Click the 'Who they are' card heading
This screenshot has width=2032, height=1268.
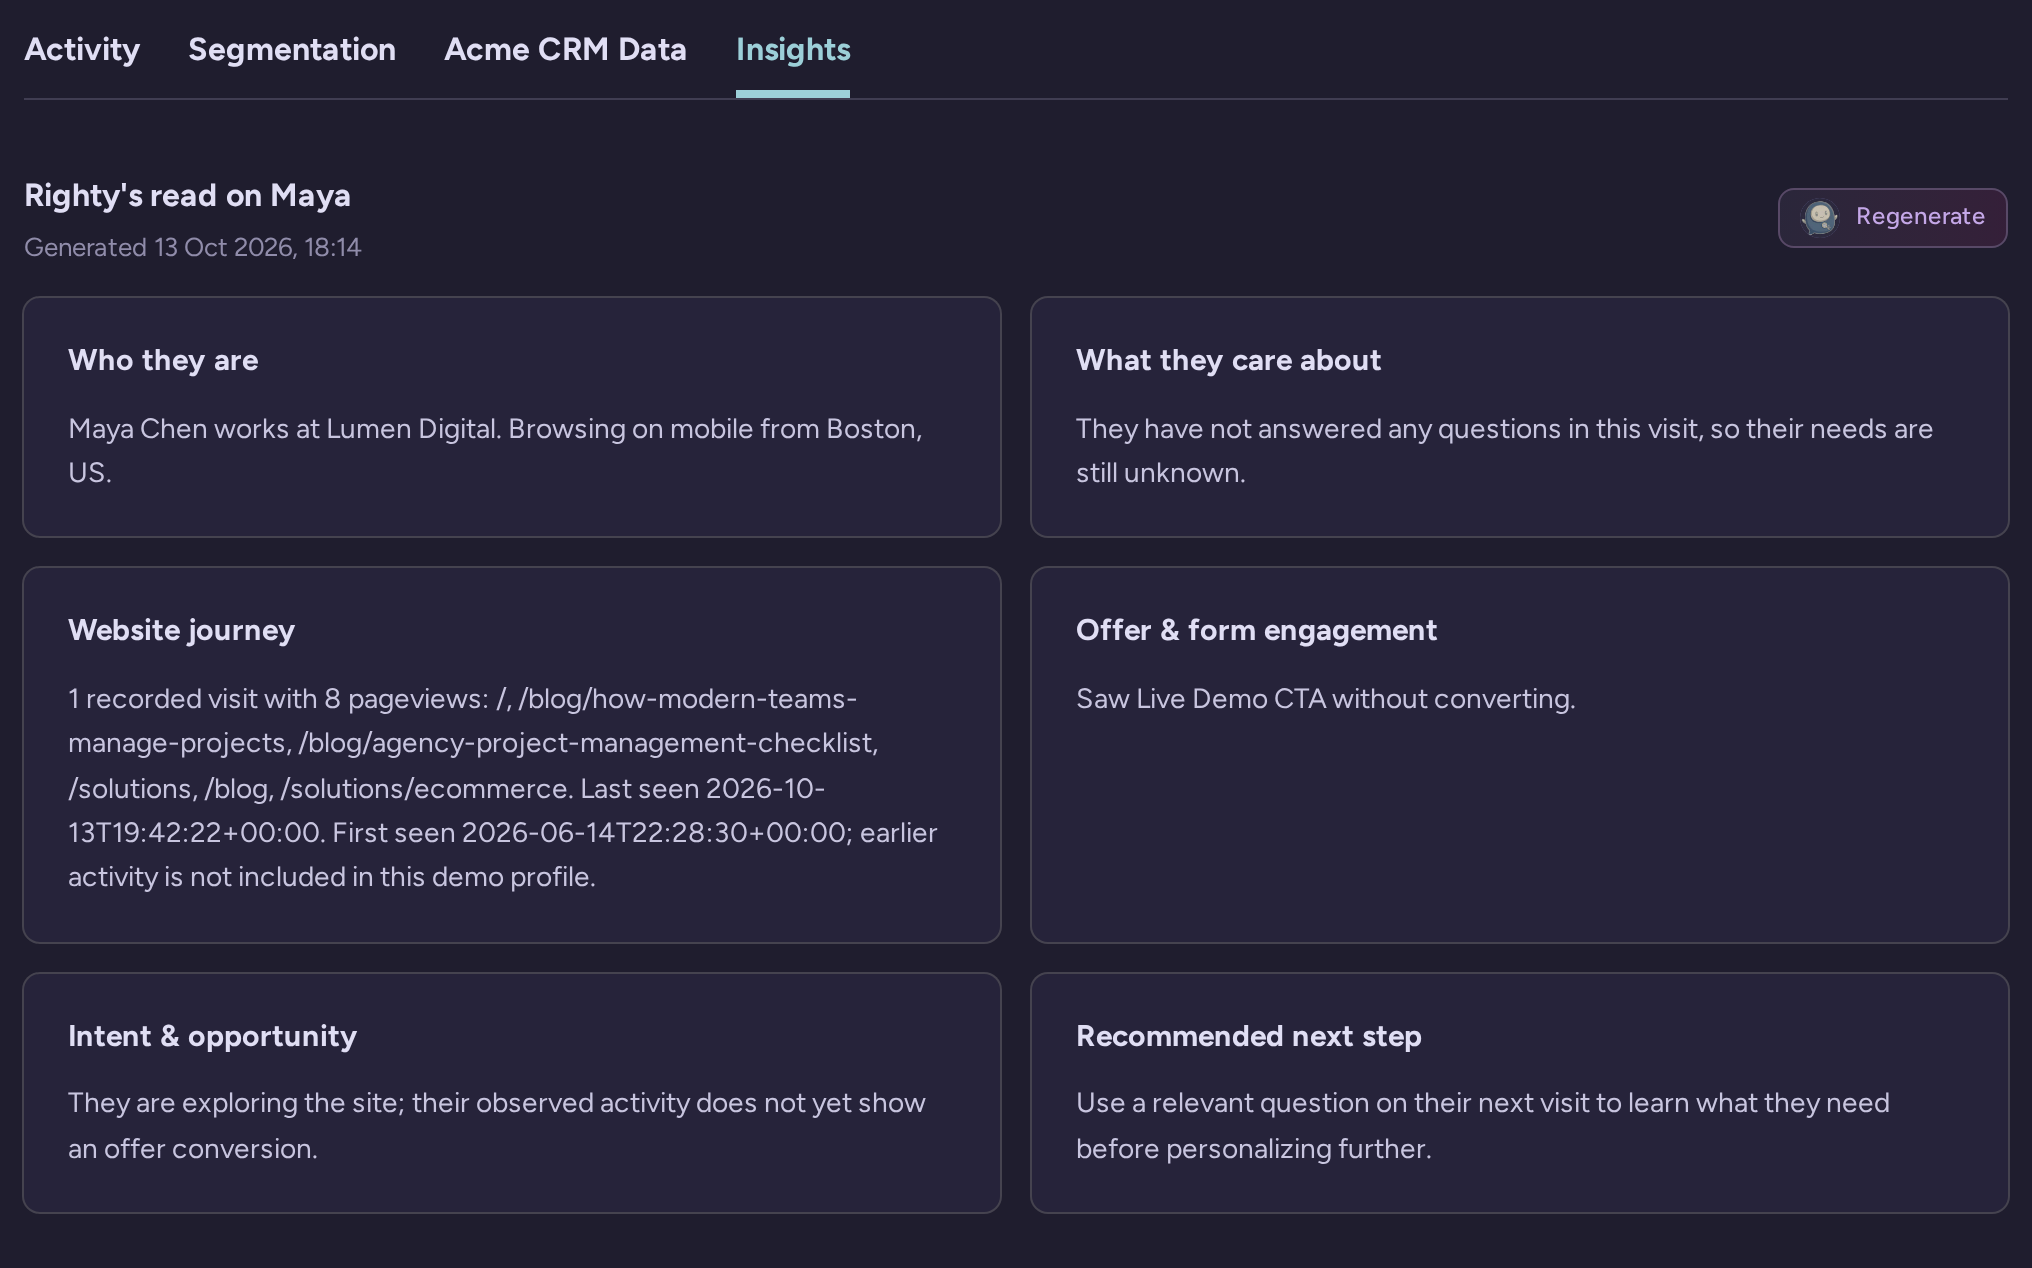[x=163, y=360]
